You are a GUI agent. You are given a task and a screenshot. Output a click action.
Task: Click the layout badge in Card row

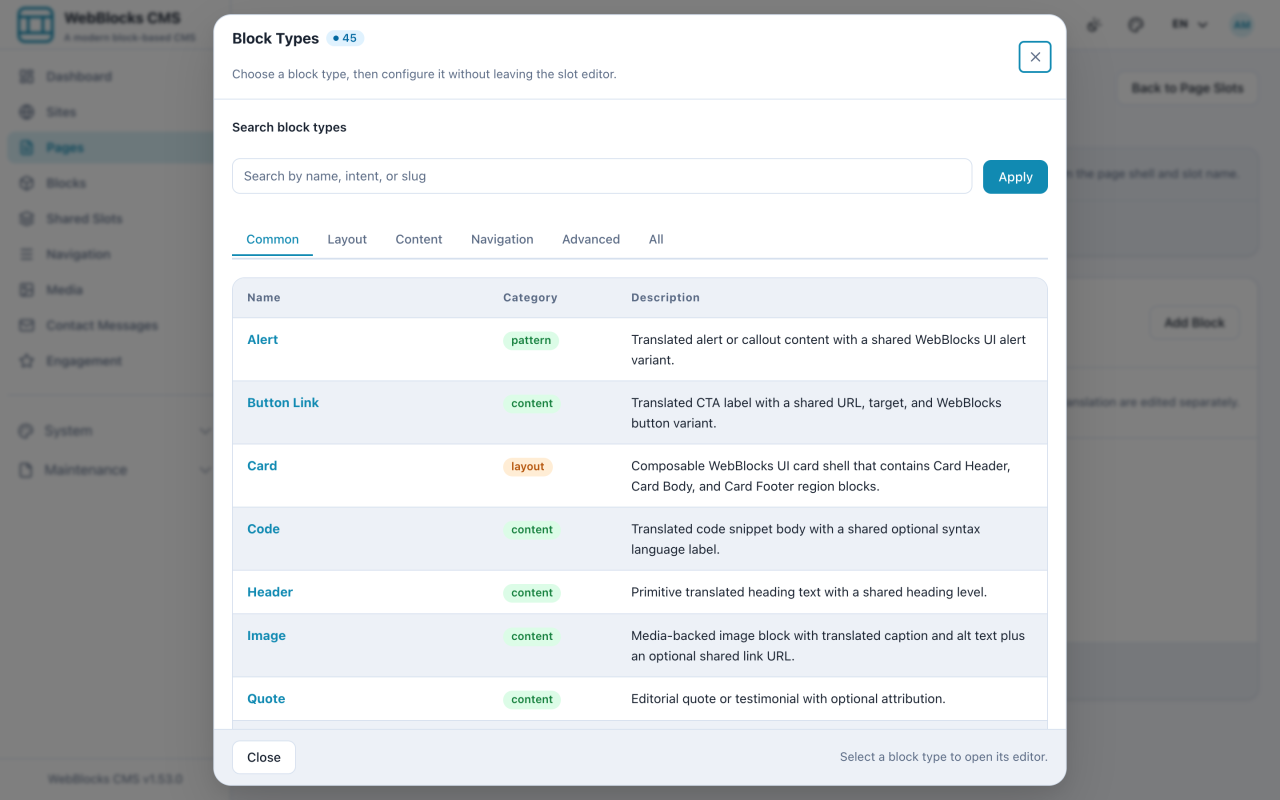click(x=528, y=466)
